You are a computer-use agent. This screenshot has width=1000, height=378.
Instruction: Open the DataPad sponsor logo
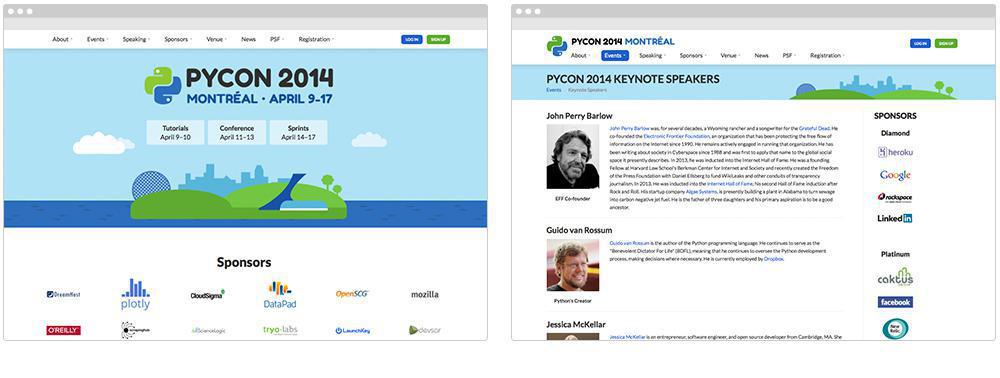click(x=279, y=294)
